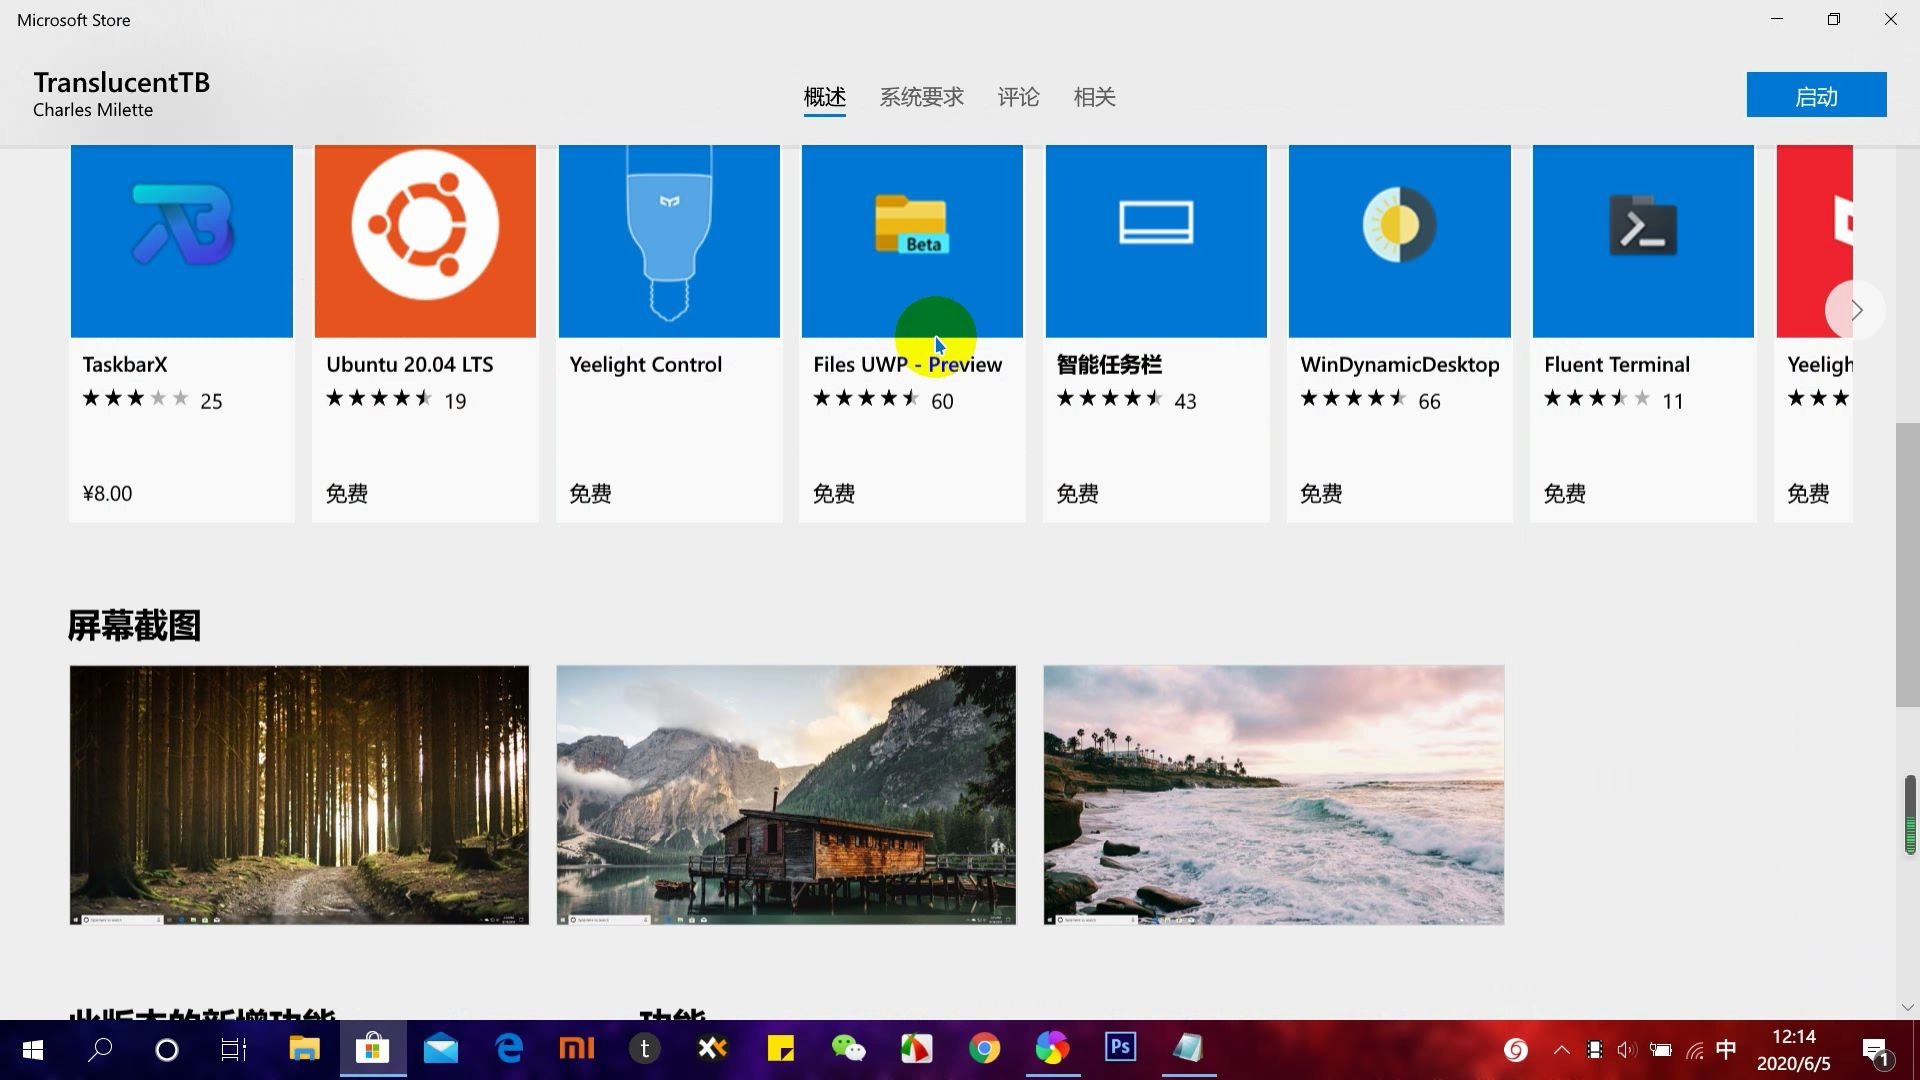The width and height of the screenshot is (1920, 1080).
Task: Open Photoshop from the taskbar
Action: (x=1120, y=1049)
